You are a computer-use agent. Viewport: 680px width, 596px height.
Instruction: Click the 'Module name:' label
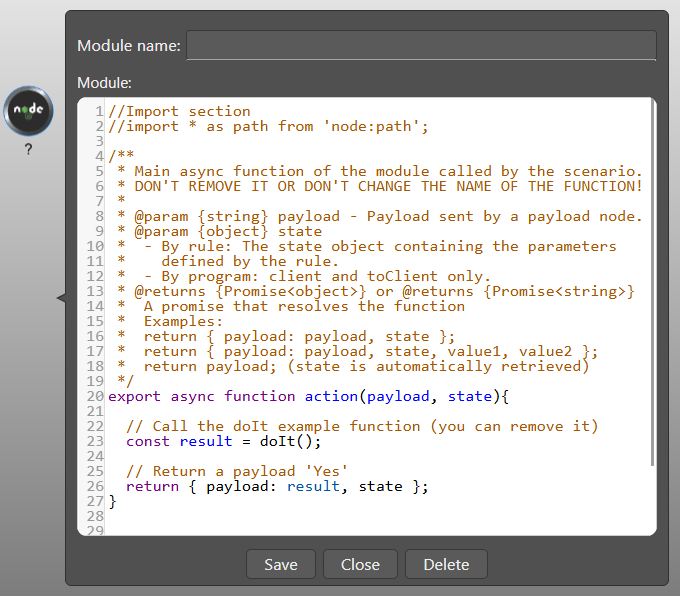pos(129,46)
